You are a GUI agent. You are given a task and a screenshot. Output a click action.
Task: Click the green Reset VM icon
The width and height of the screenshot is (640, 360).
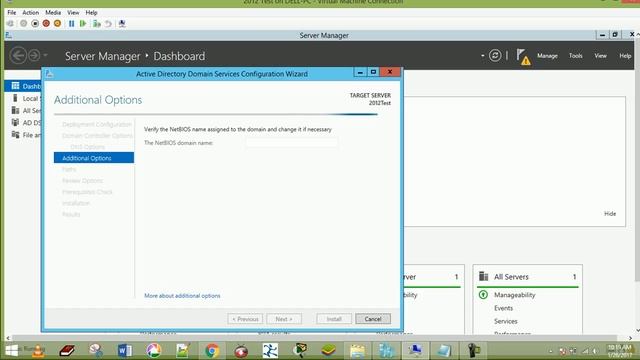point(83,24)
